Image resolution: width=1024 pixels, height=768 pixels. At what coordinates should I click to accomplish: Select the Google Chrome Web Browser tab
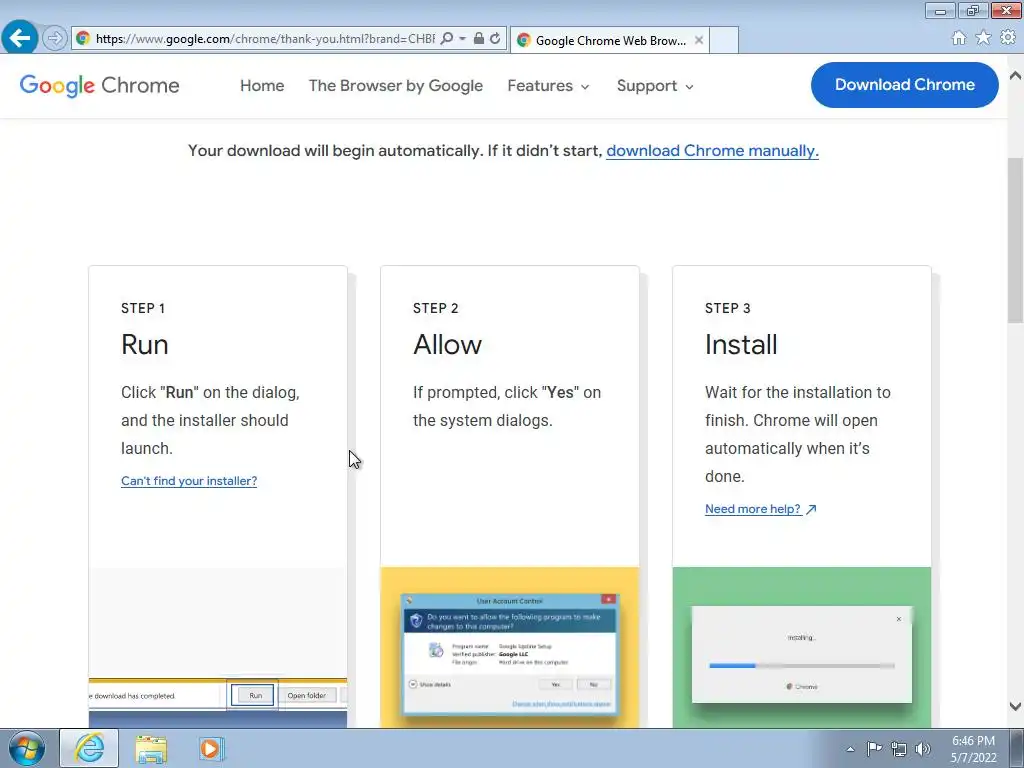[x=610, y=40]
